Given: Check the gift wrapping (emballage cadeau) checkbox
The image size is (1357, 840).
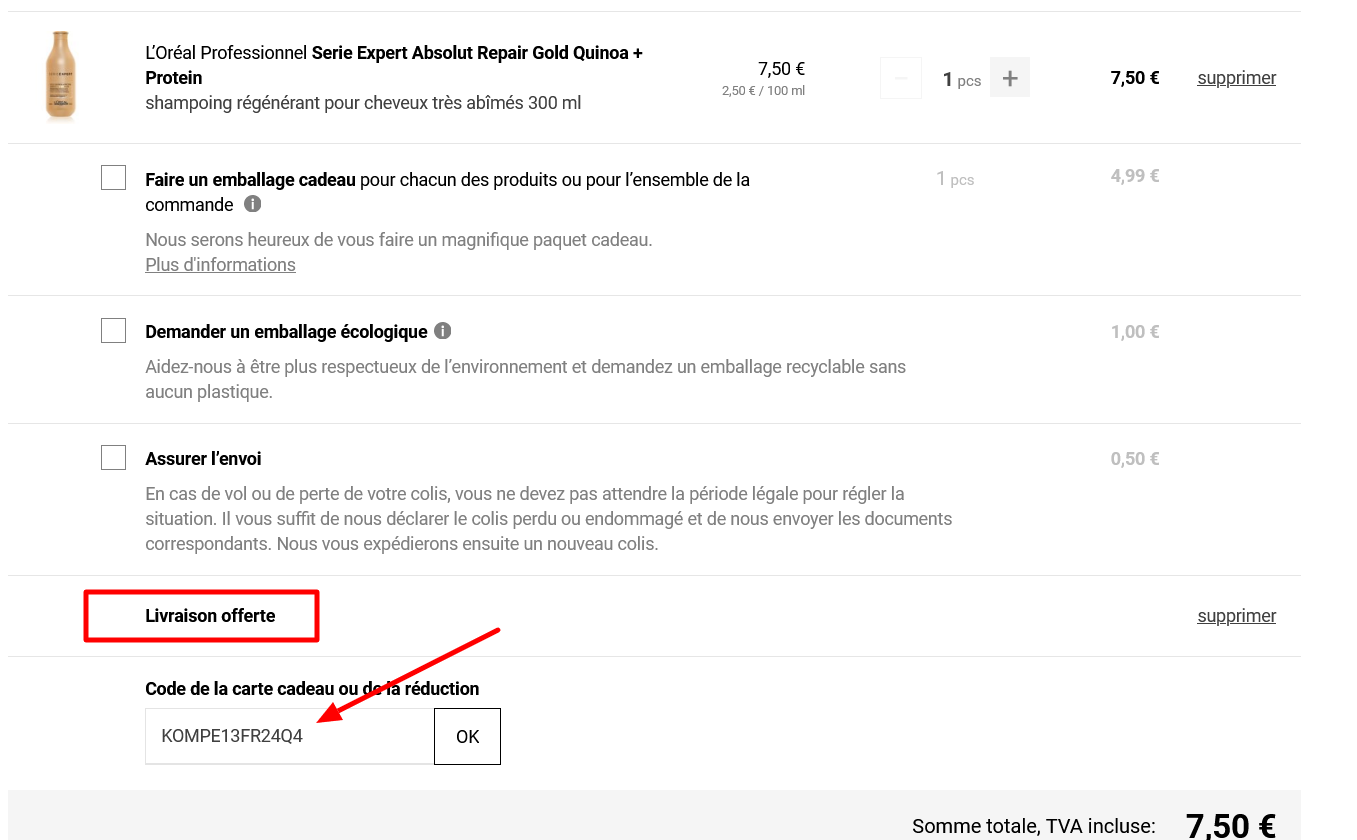Looking at the screenshot, I should click(x=114, y=178).
